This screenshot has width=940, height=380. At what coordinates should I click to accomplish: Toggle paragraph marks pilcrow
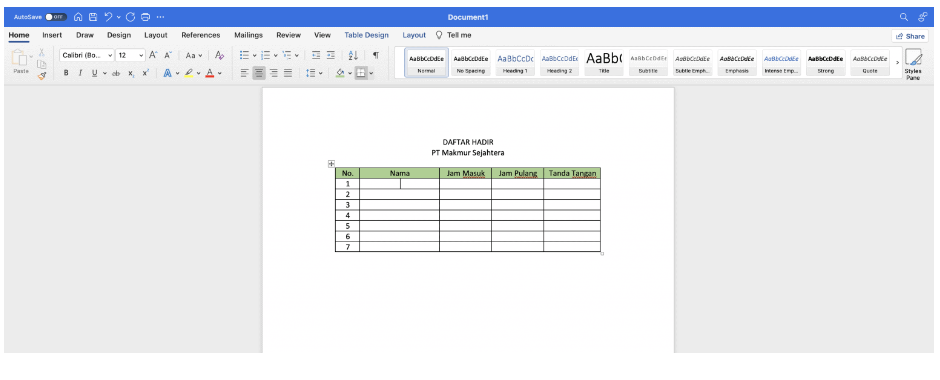tap(376, 55)
